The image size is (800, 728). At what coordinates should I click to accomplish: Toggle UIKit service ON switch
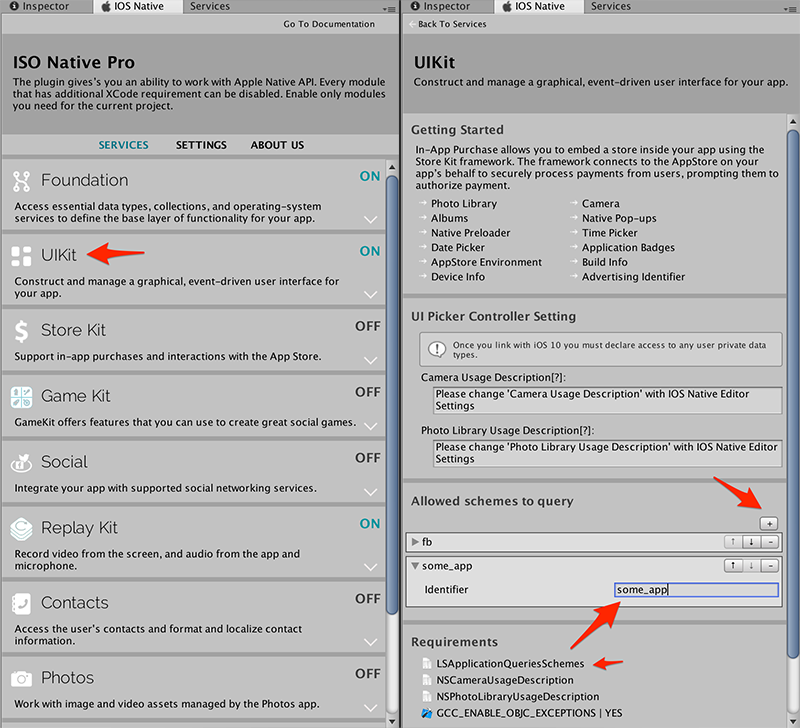point(369,251)
